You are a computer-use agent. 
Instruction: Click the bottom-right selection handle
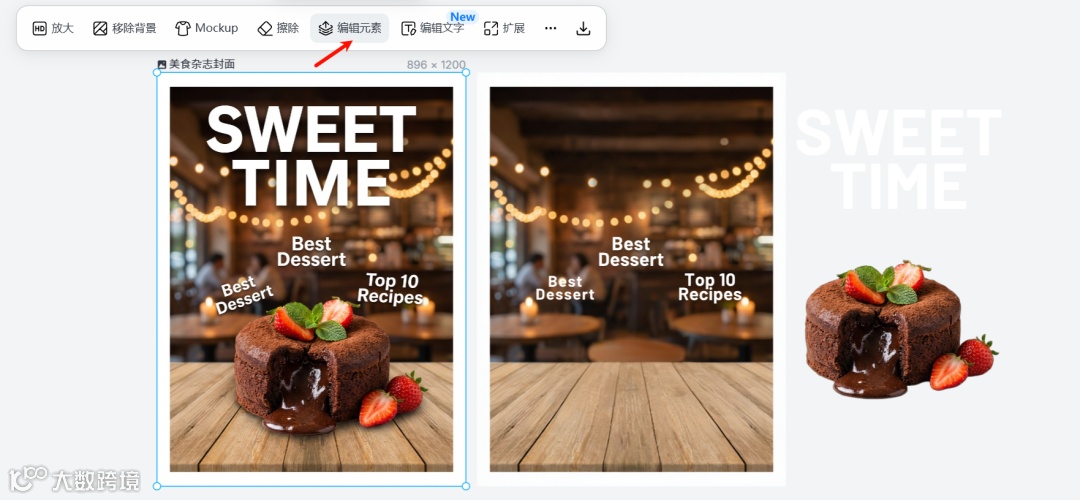[x=466, y=486]
